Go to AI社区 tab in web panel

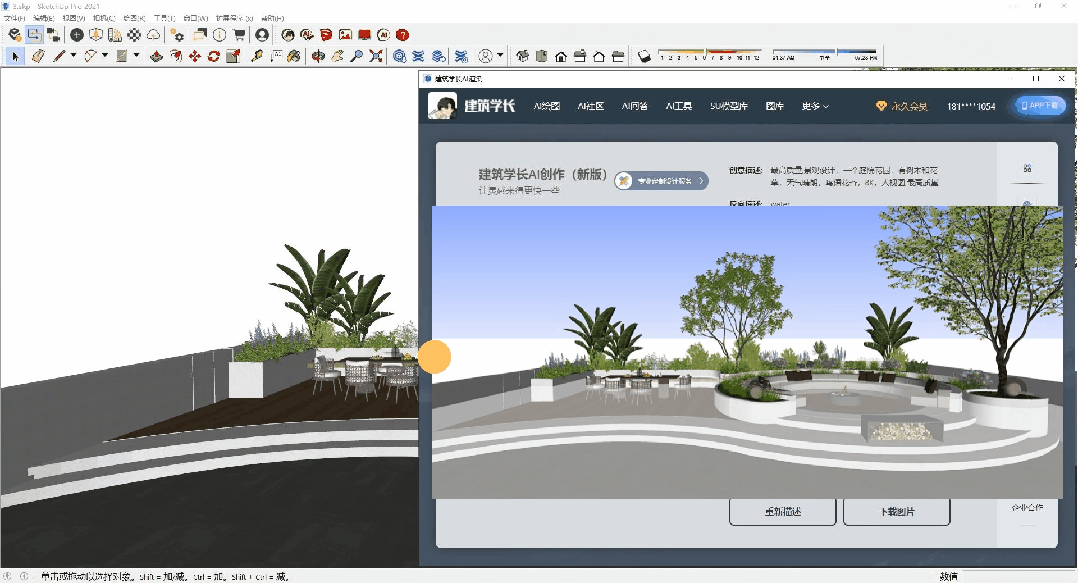[591, 107]
